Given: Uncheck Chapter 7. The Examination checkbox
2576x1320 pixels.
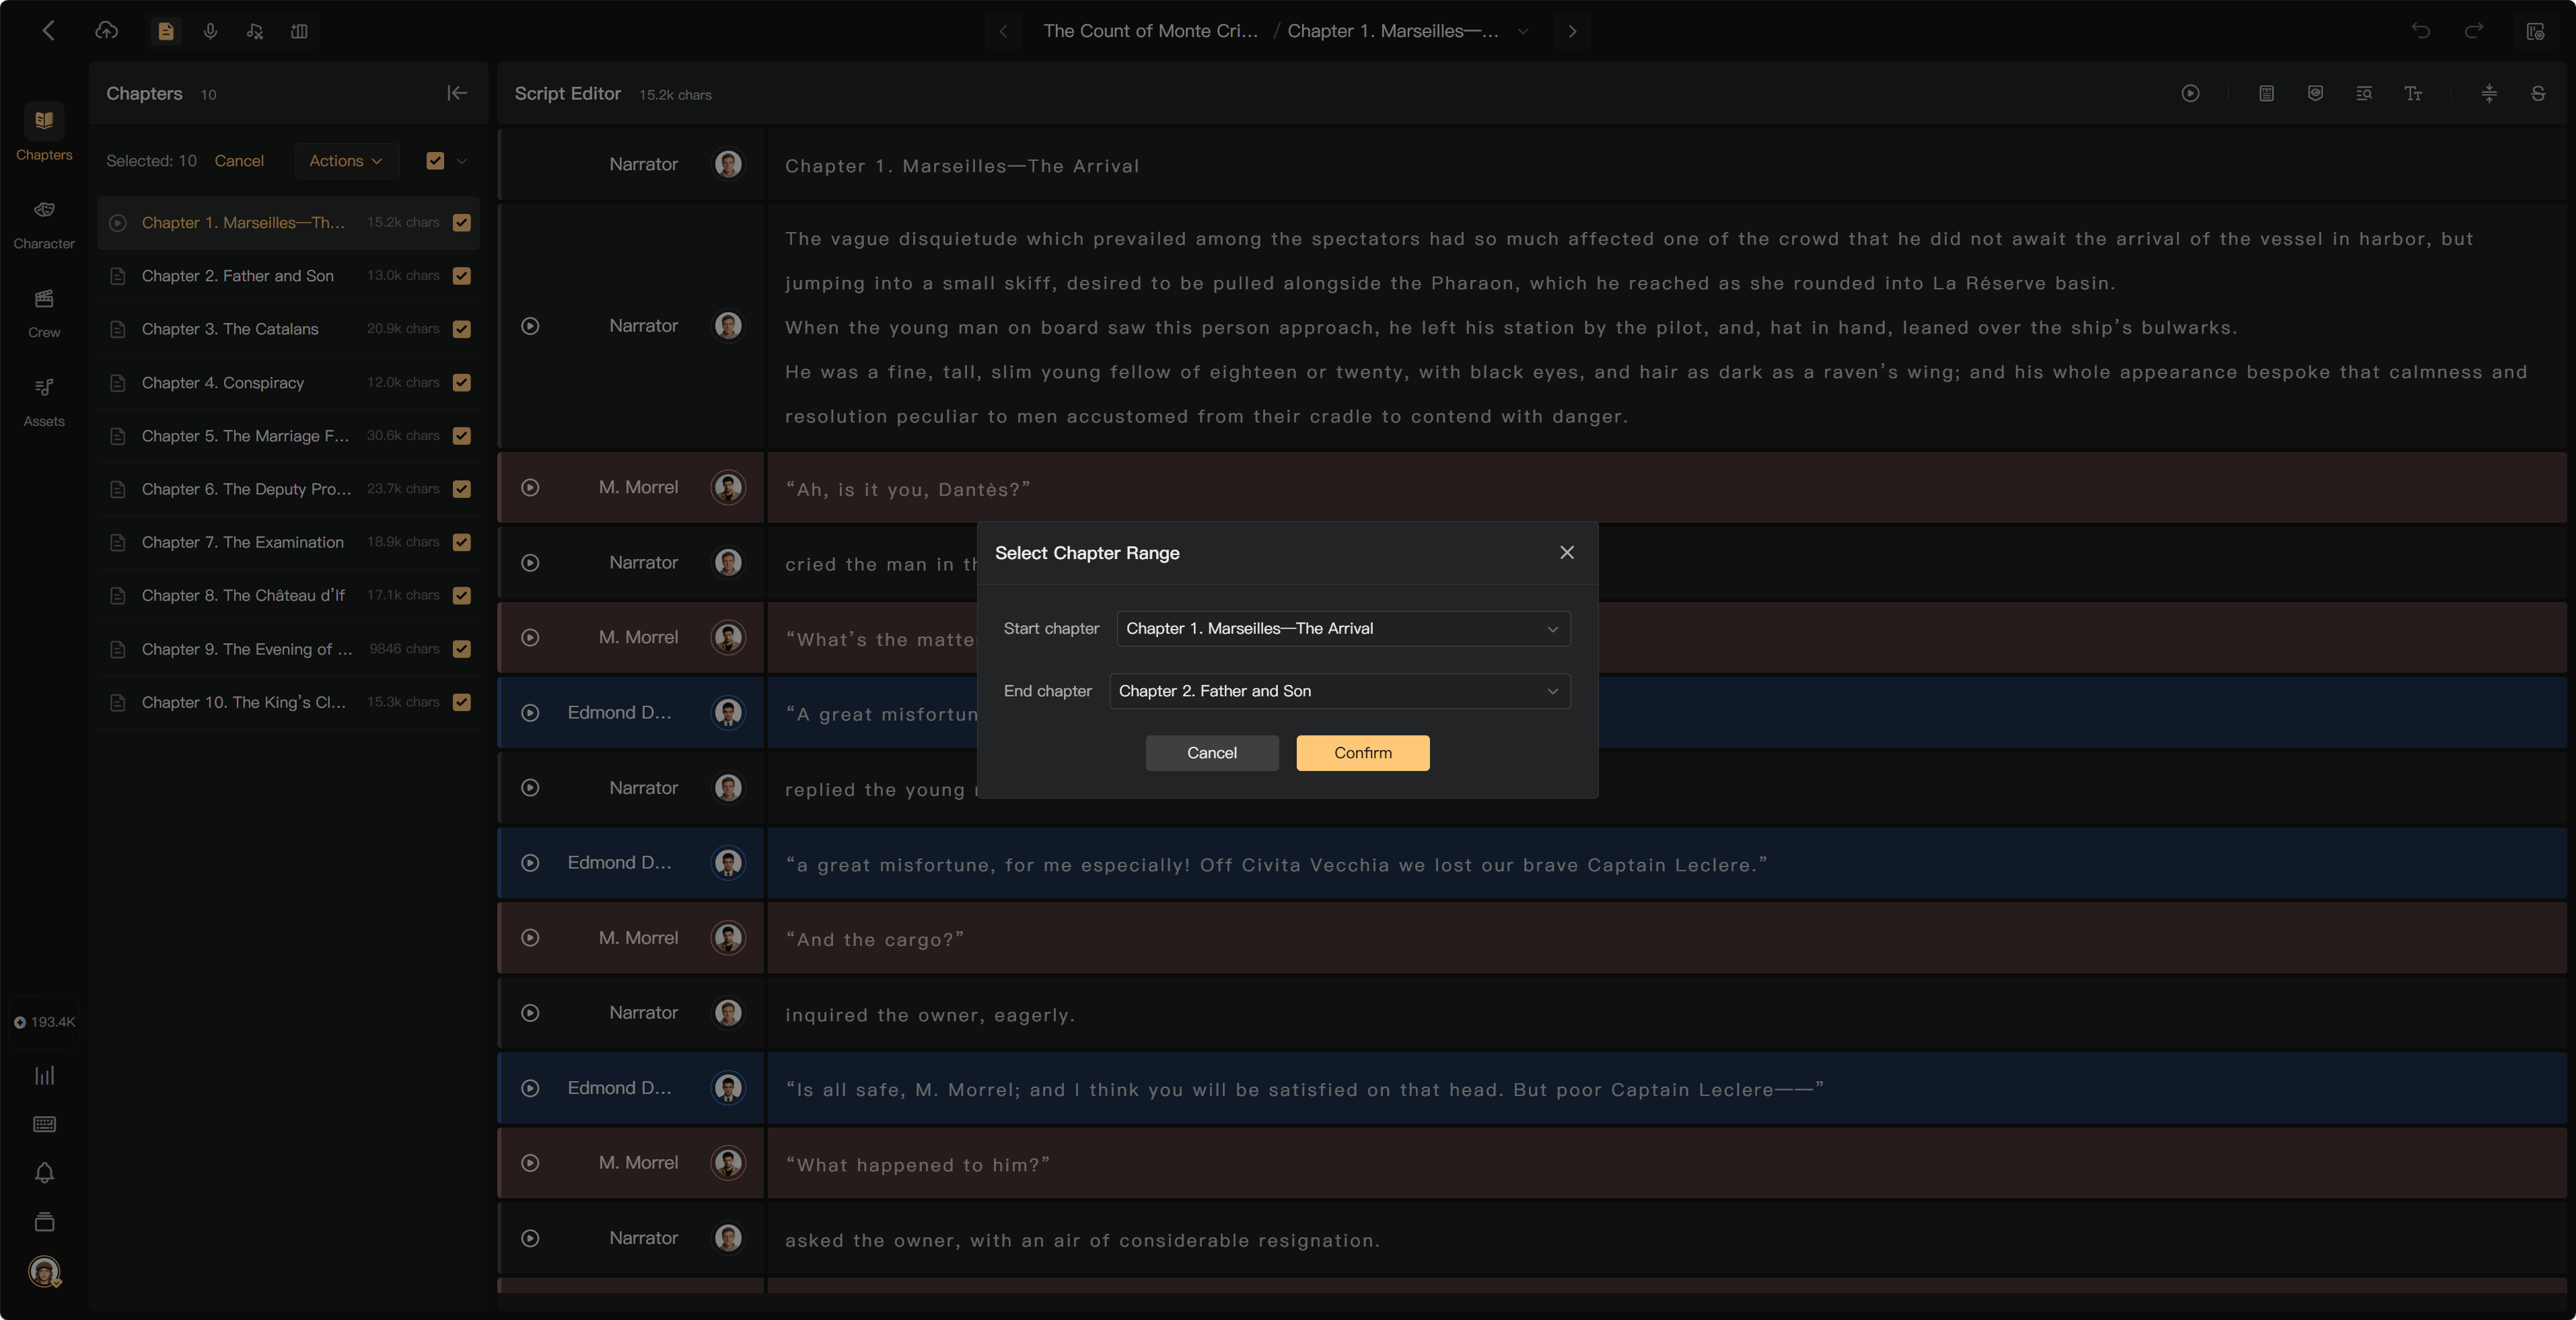Looking at the screenshot, I should coord(461,542).
